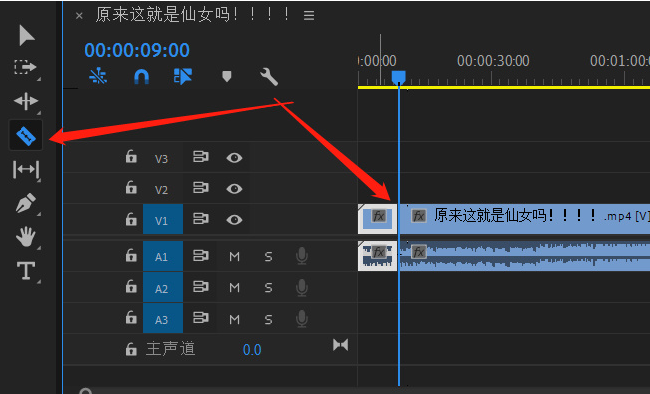
Task: Toggle lock on track A1
Action: pos(131,255)
